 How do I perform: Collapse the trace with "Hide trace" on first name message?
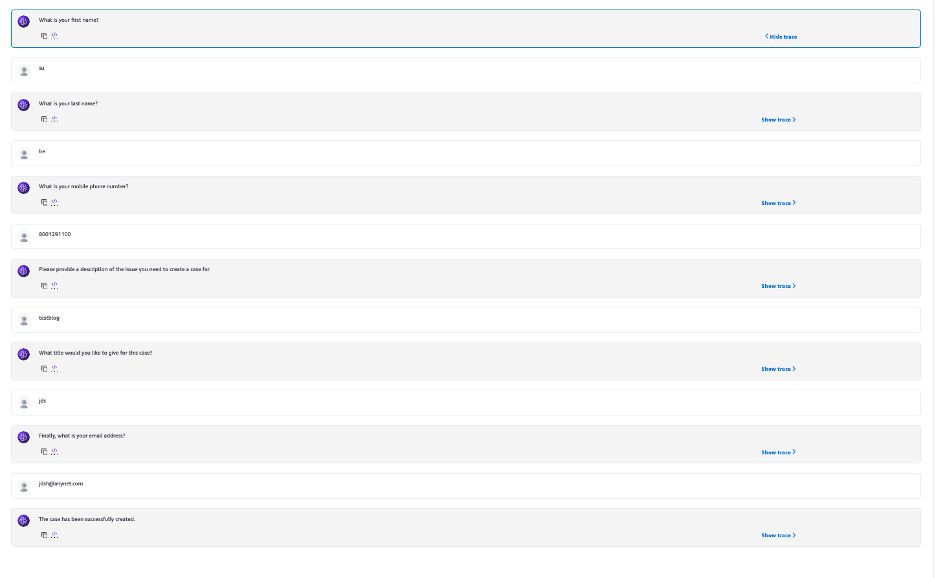(x=781, y=36)
